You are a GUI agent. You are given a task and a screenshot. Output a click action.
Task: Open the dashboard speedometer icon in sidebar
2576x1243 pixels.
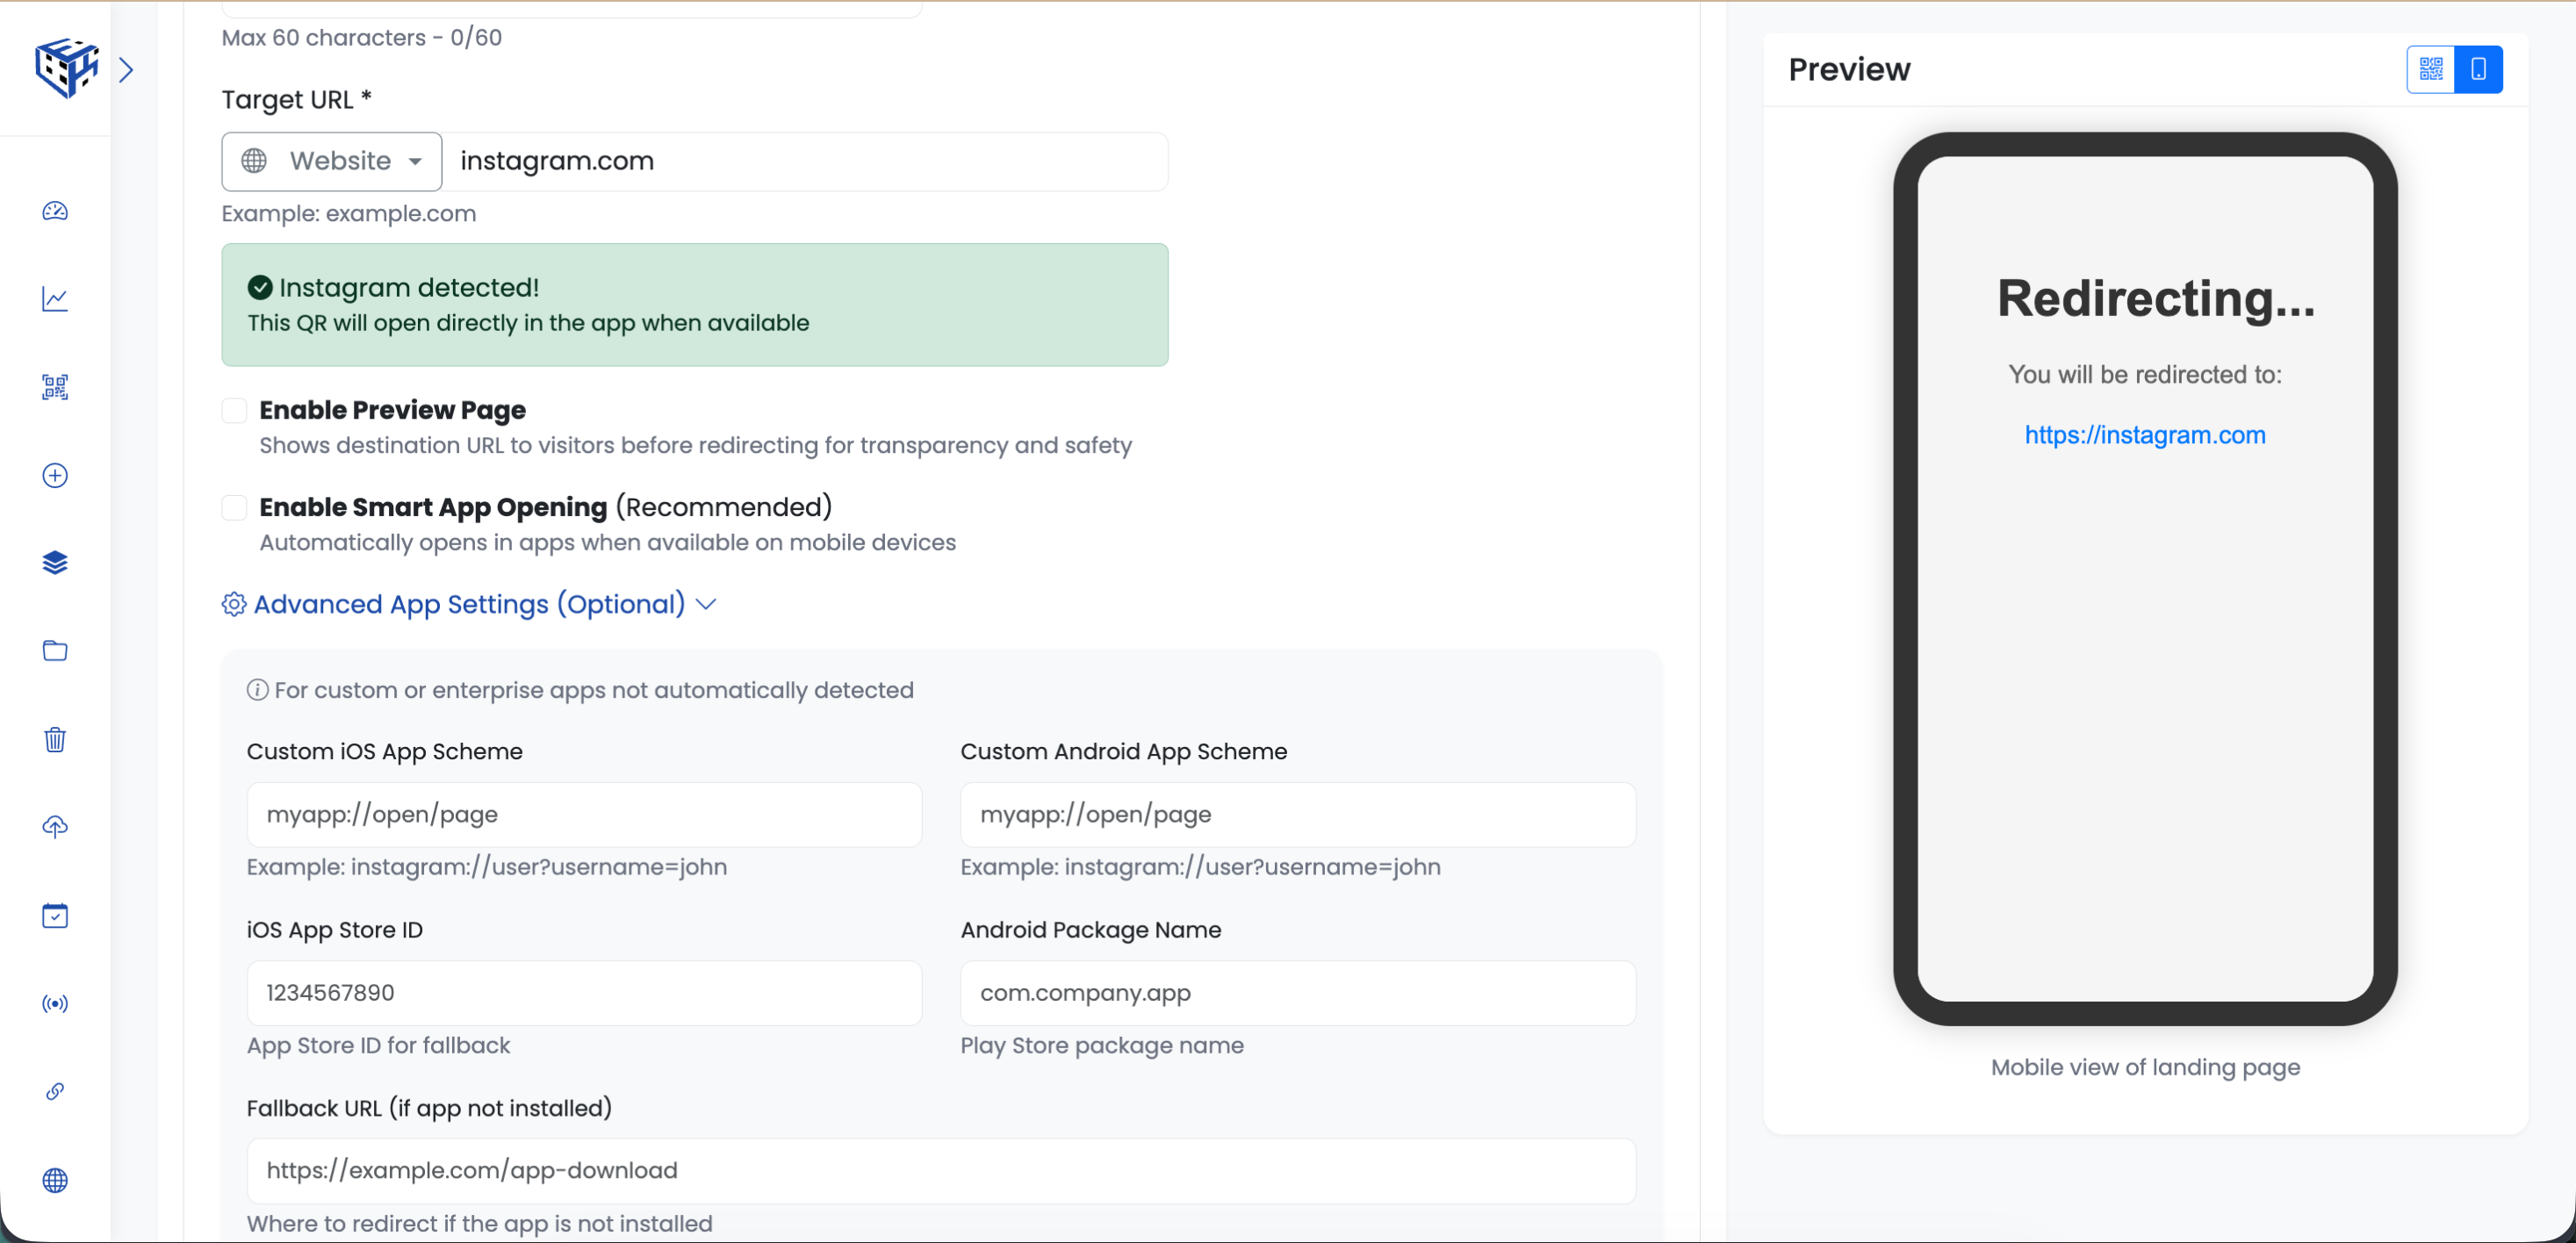point(55,211)
